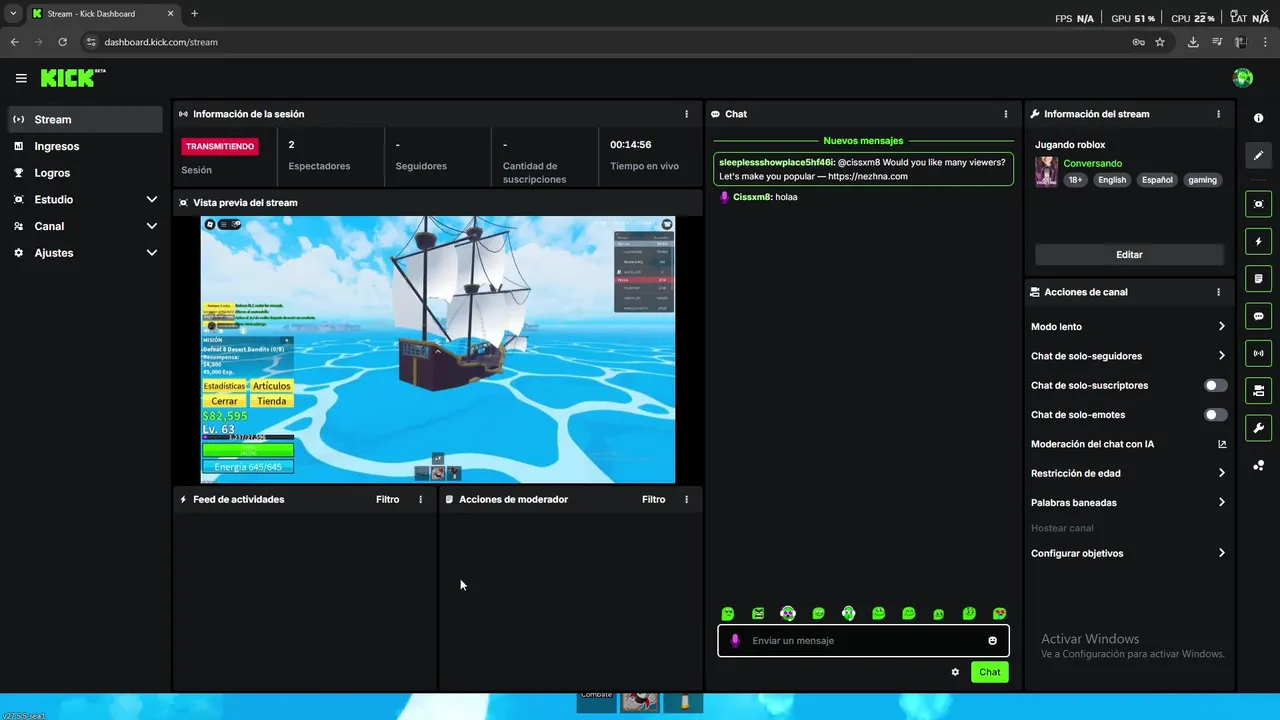
Task: Click in the Enviar un mensaje field
Action: [863, 641]
